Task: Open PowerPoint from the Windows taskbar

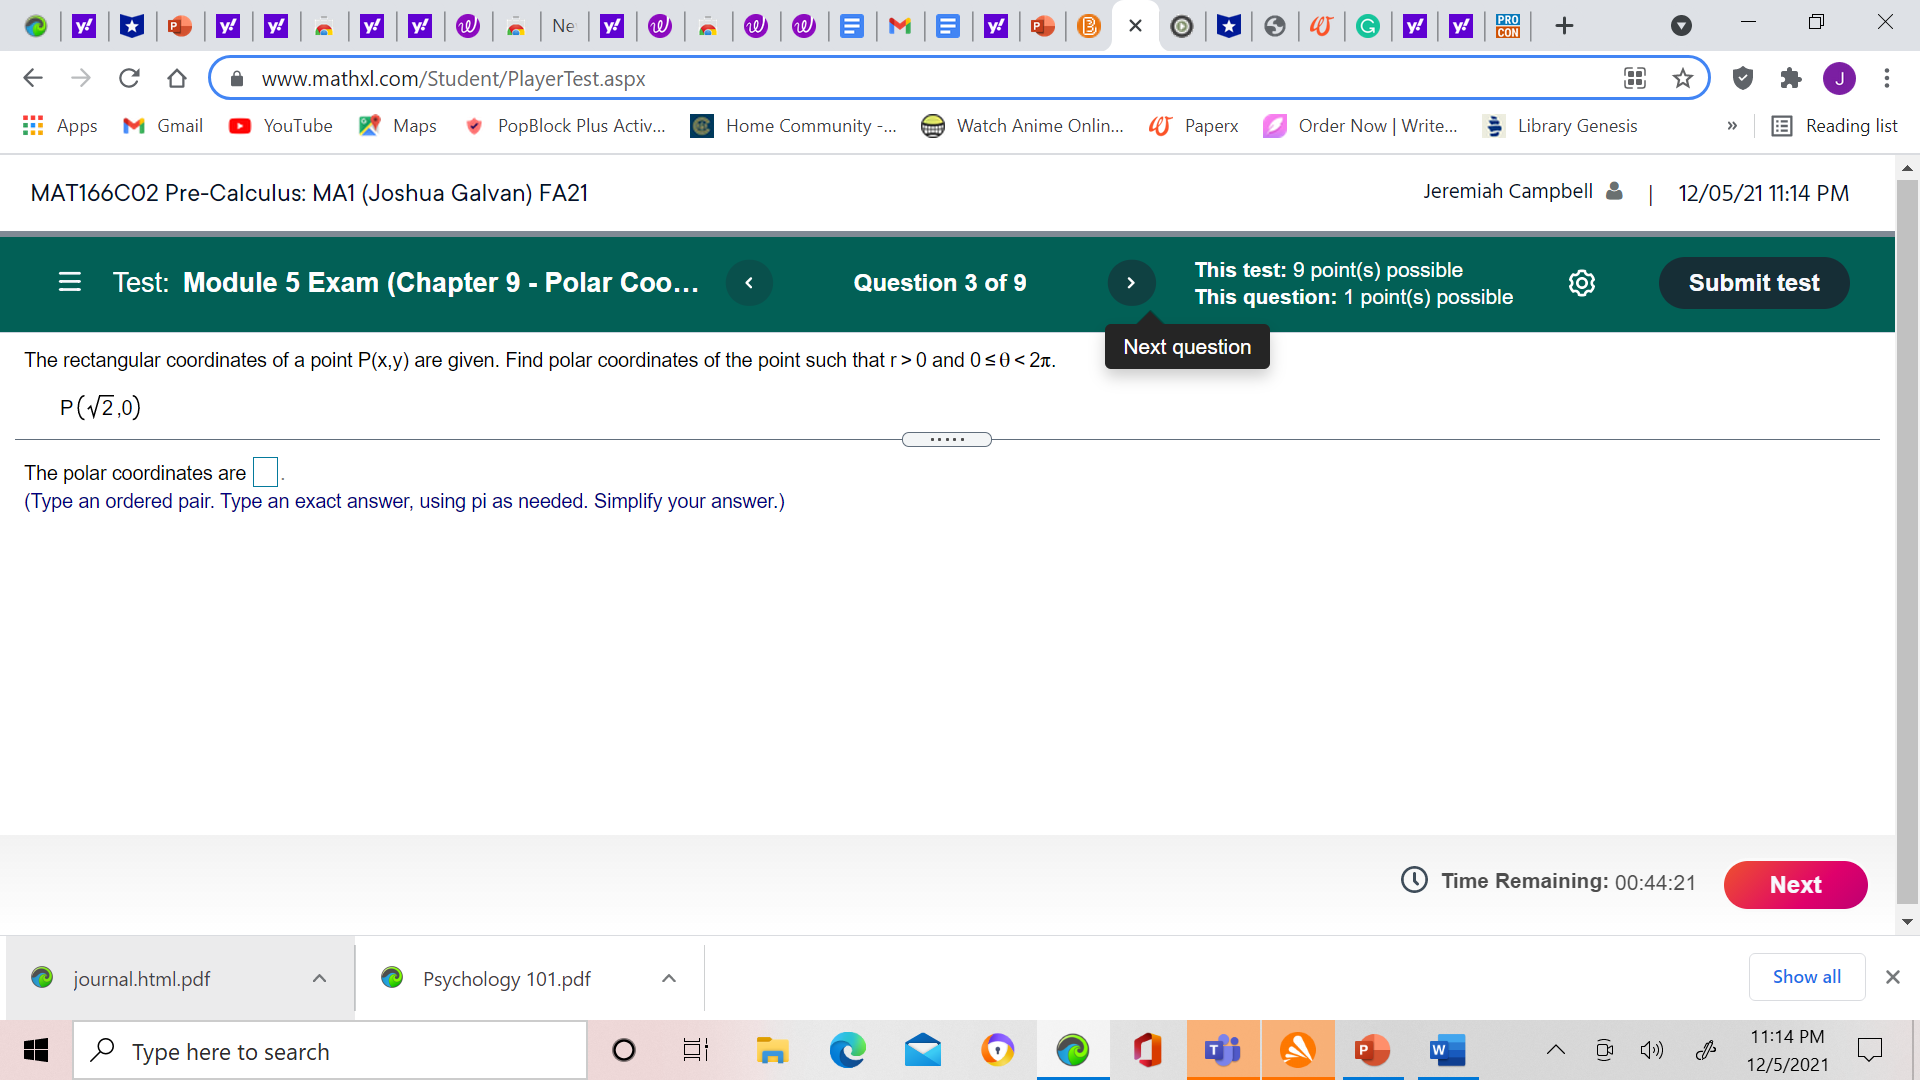Action: (1371, 1050)
